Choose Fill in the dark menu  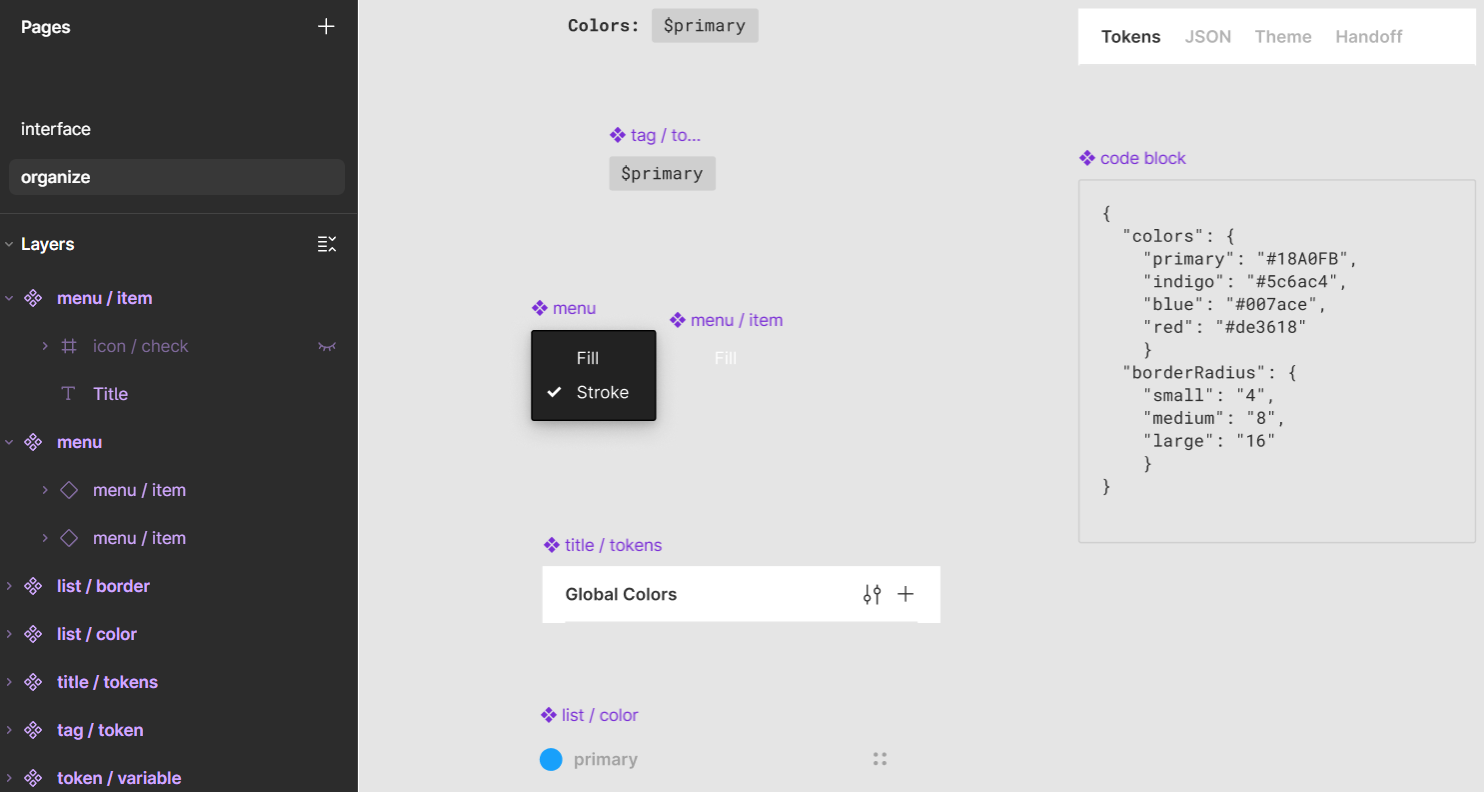click(588, 358)
